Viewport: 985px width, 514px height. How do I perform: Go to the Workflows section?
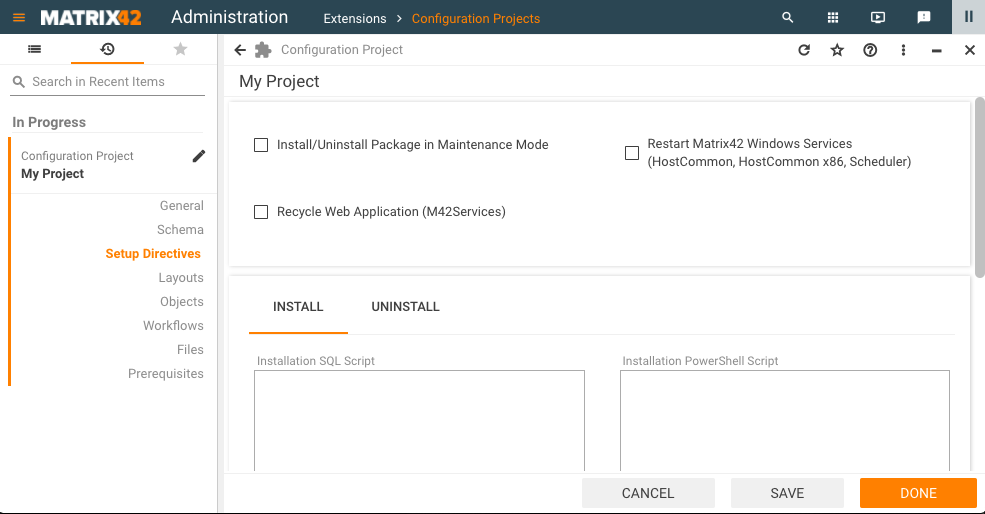pyautogui.click(x=173, y=326)
